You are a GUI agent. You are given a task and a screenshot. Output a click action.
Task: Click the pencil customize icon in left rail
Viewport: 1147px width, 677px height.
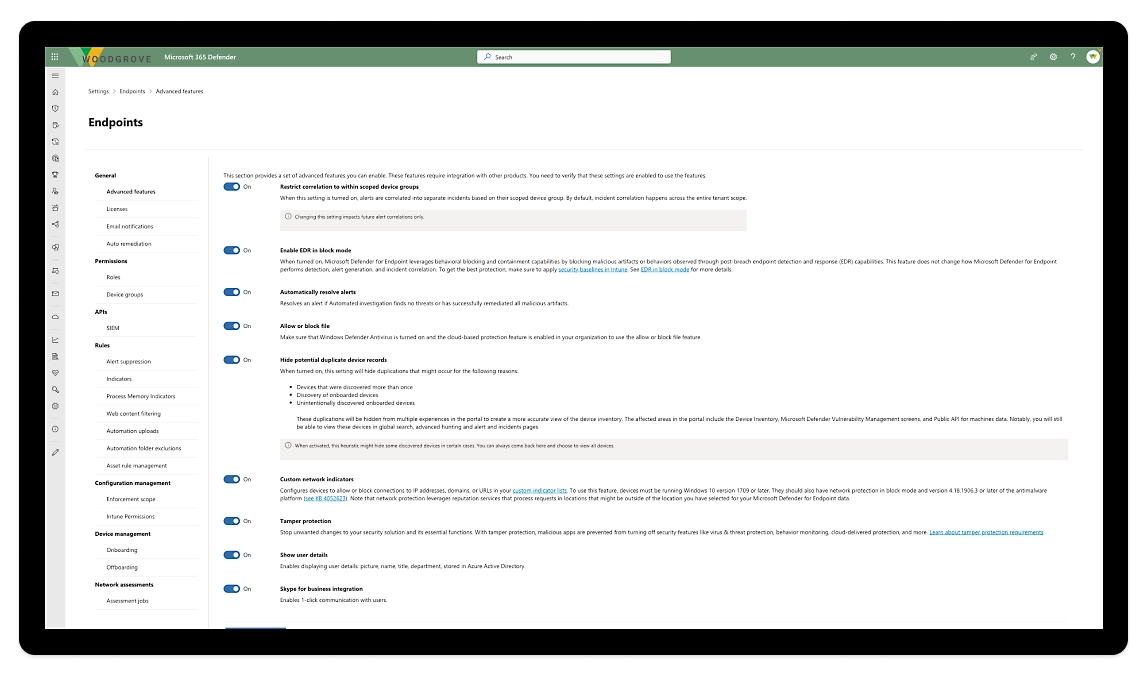[x=56, y=452]
